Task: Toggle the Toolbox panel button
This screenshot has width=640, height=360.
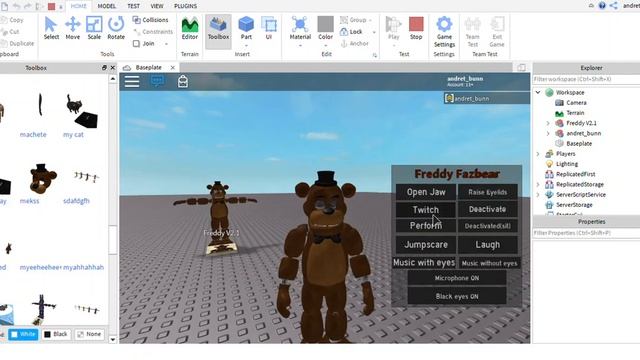Action: coord(218,31)
